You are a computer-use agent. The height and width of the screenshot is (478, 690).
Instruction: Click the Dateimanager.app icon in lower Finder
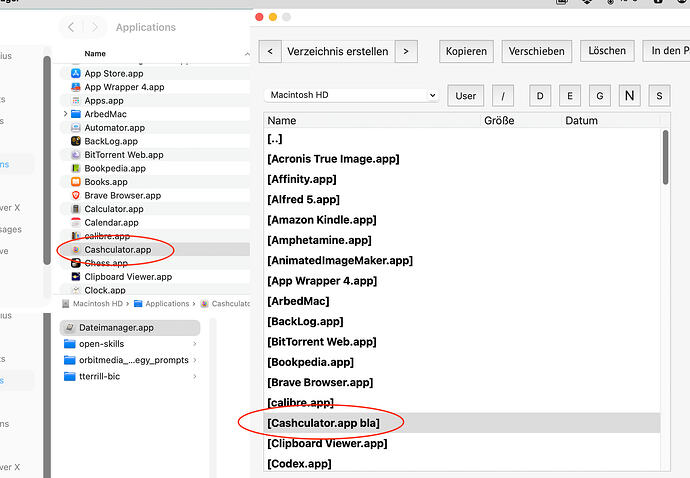pyautogui.click(x=69, y=327)
